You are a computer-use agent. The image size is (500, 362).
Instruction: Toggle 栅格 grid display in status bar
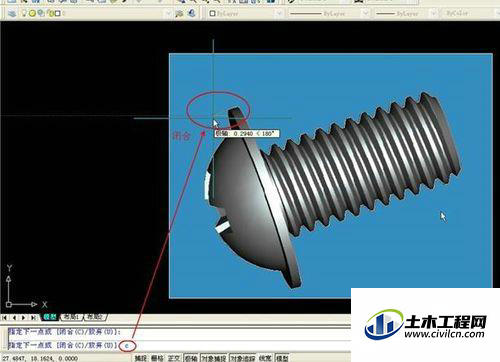pos(157,358)
